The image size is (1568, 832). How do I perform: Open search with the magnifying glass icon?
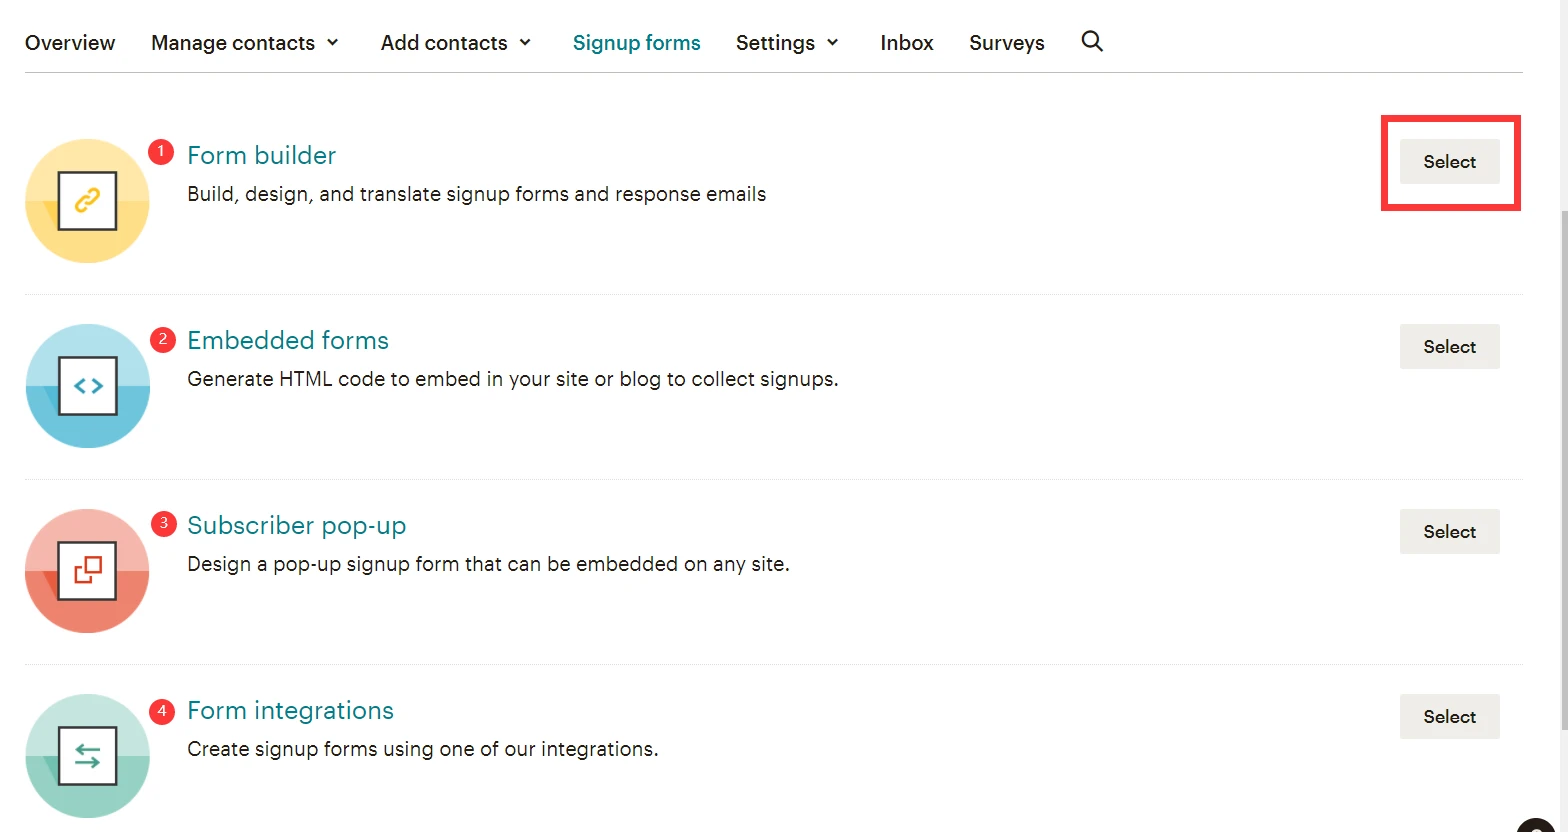(x=1092, y=42)
